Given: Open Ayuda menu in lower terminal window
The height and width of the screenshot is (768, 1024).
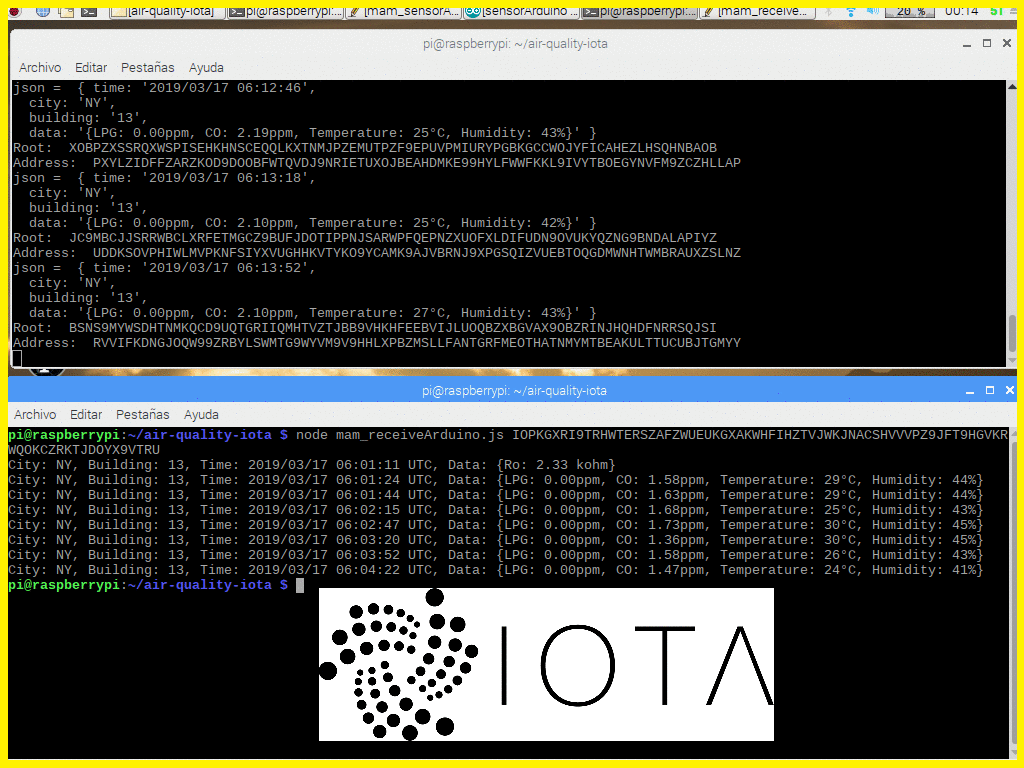Looking at the screenshot, I should 201,414.
